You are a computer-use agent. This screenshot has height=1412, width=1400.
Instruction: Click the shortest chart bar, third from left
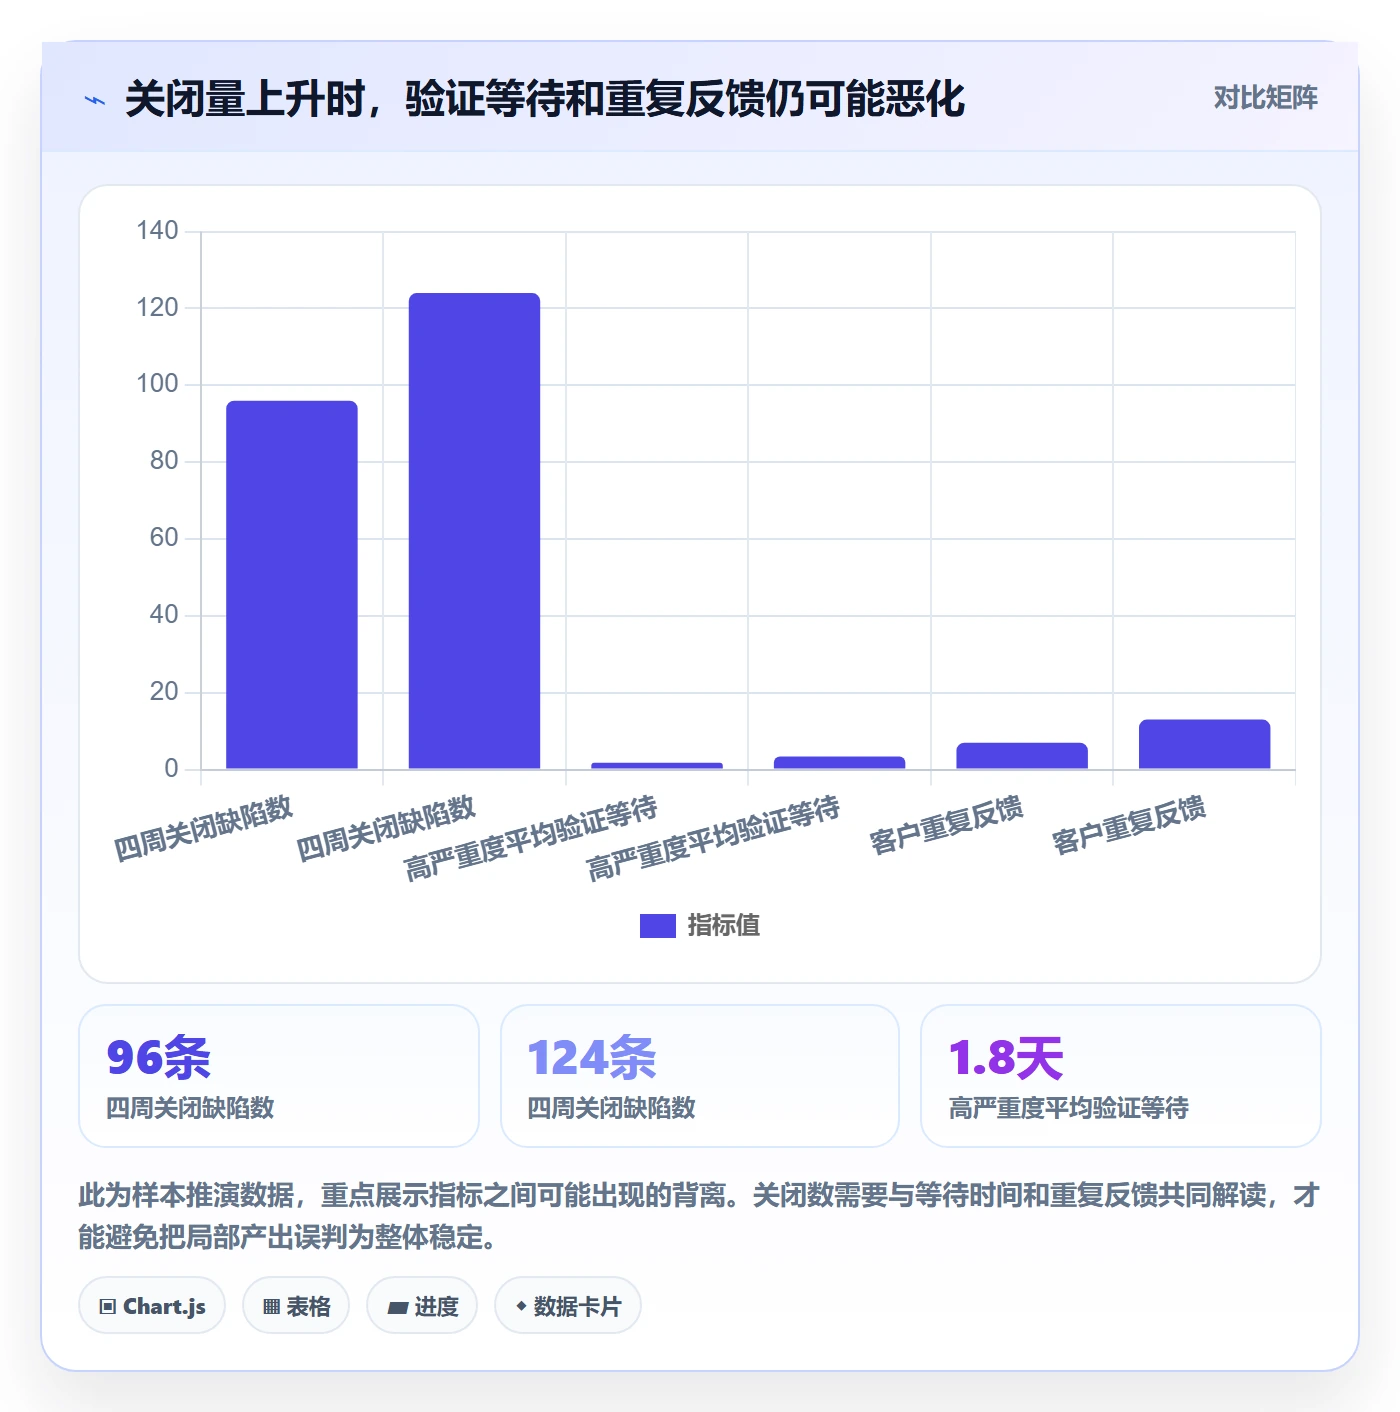click(657, 766)
